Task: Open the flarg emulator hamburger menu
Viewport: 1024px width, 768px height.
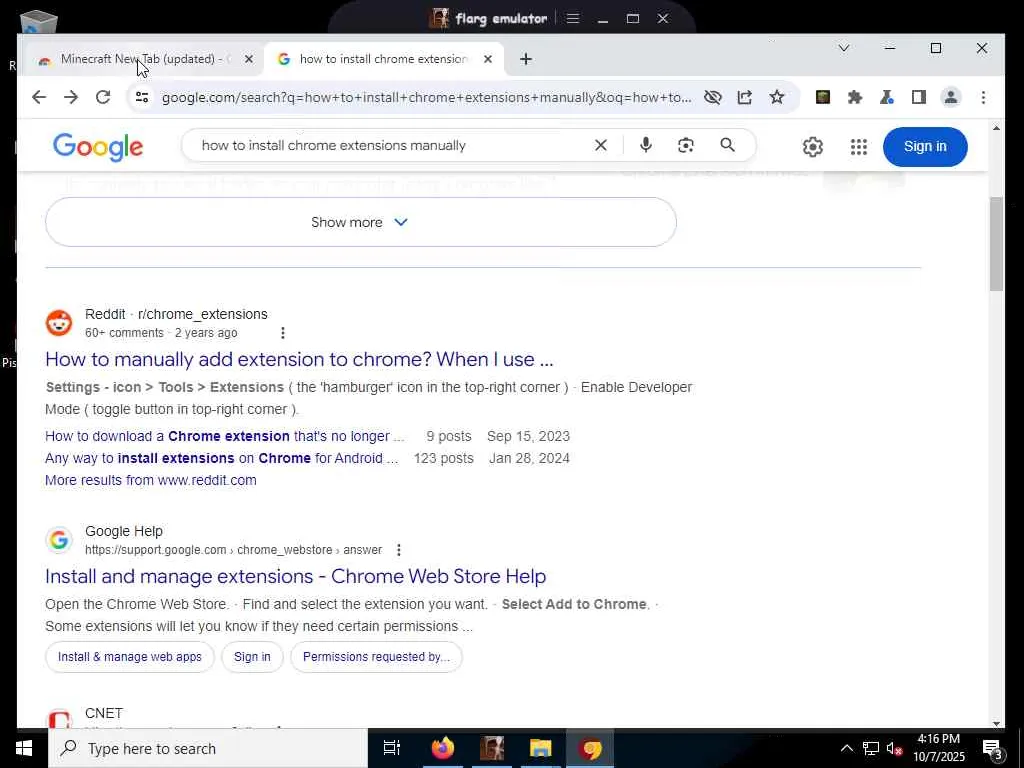Action: 573,18
